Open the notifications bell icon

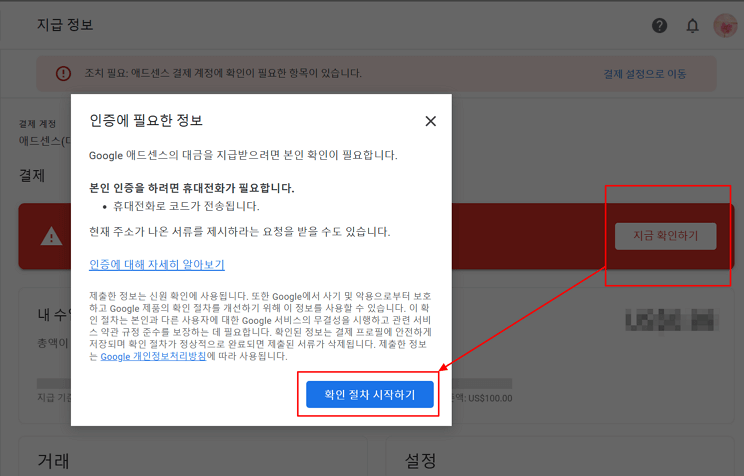692,25
